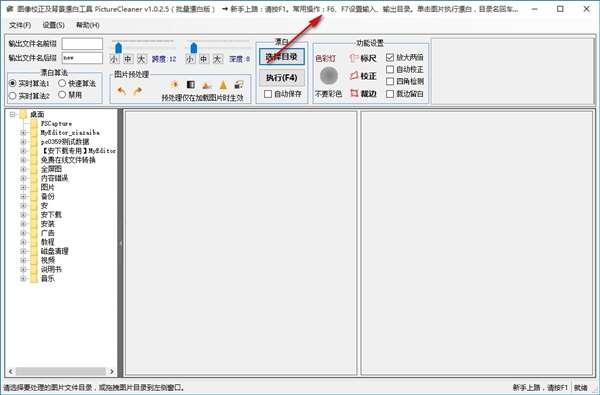Screen dimensions: 600x395
Task: Click the 执行(F4) button
Action: click(282, 78)
